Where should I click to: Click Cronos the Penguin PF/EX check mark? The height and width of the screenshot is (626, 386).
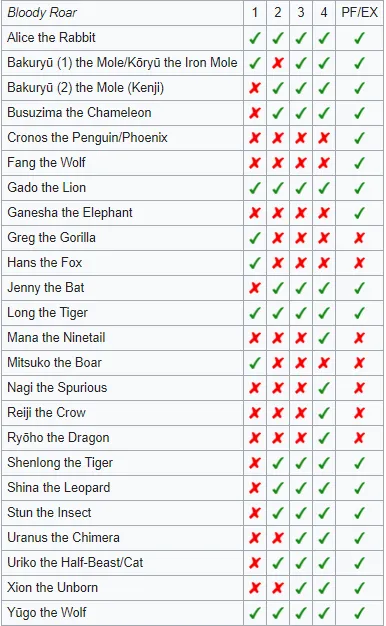tap(359, 138)
